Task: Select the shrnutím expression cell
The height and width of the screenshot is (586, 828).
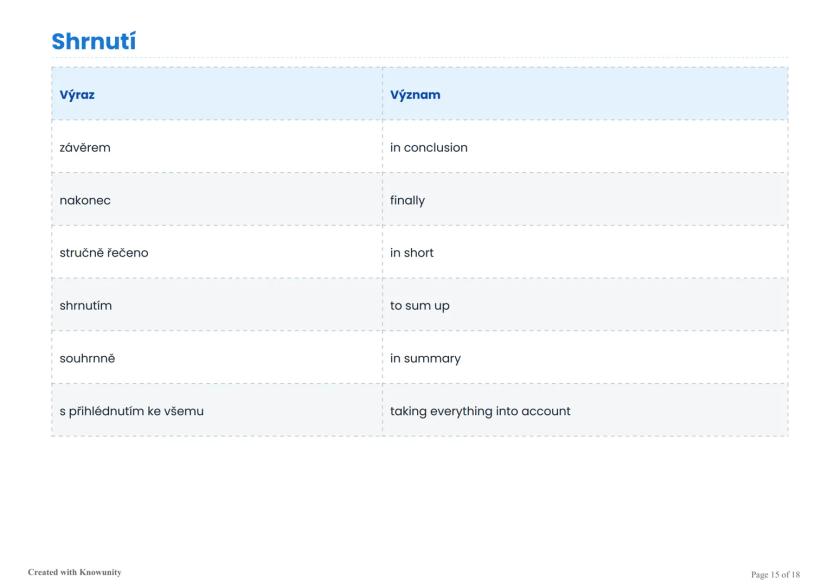Action: [86, 305]
